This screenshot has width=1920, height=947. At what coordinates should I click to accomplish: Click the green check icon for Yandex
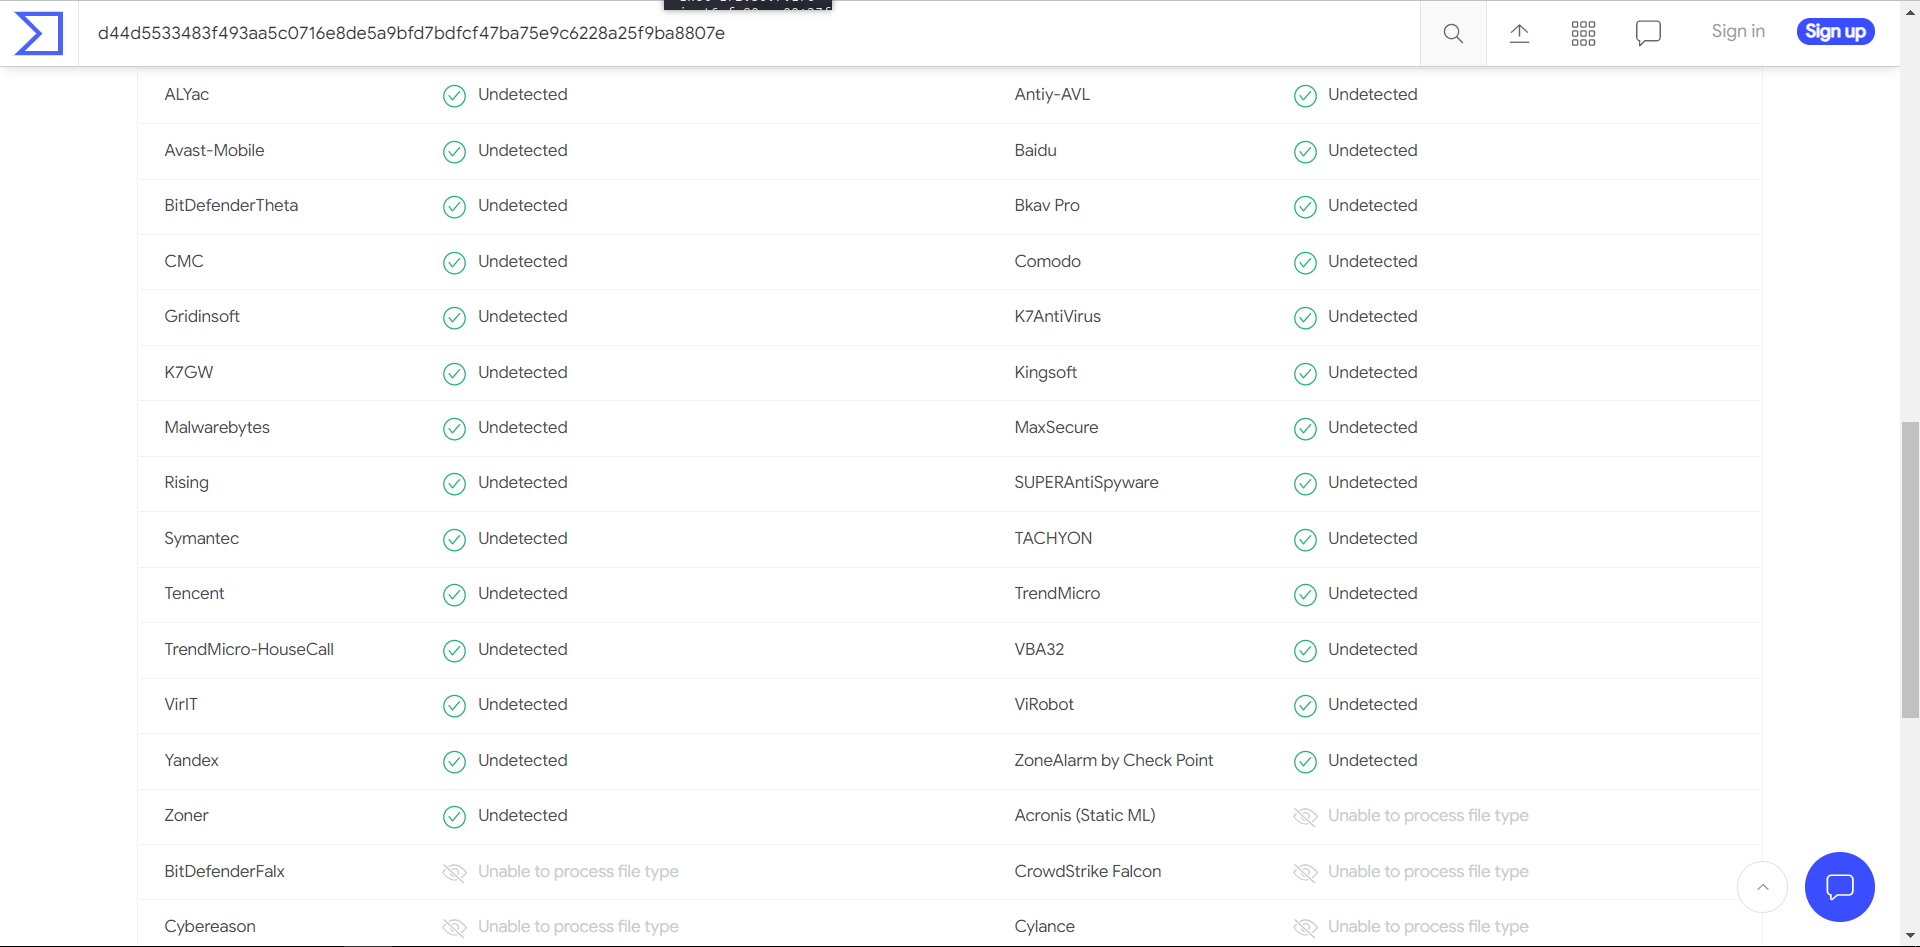point(454,761)
